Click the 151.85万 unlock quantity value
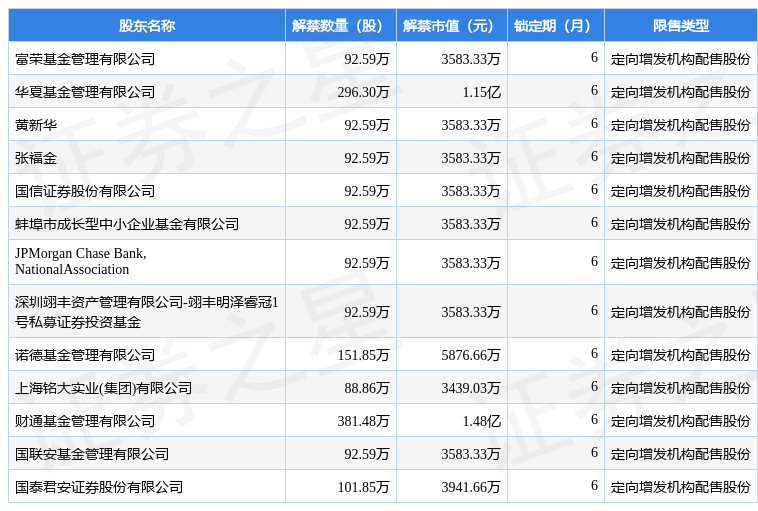The height and width of the screenshot is (511, 758). (x=364, y=355)
